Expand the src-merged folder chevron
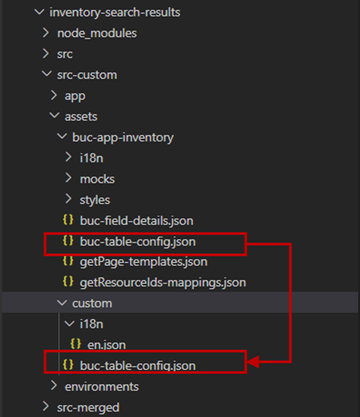This screenshot has width=360, height=417. click(46, 407)
